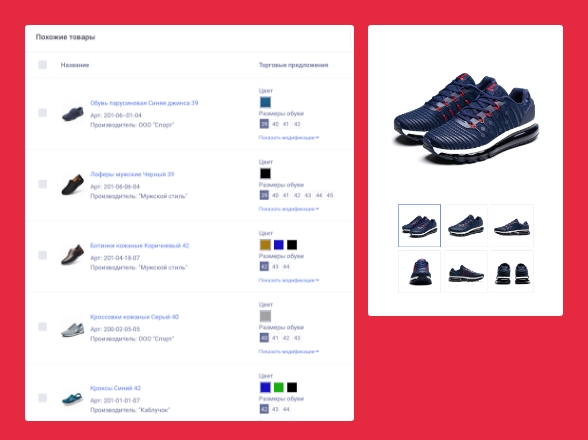The width and height of the screenshot is (588, 440).
Task: Click the black loafers product image
Action: click(73, 184)
